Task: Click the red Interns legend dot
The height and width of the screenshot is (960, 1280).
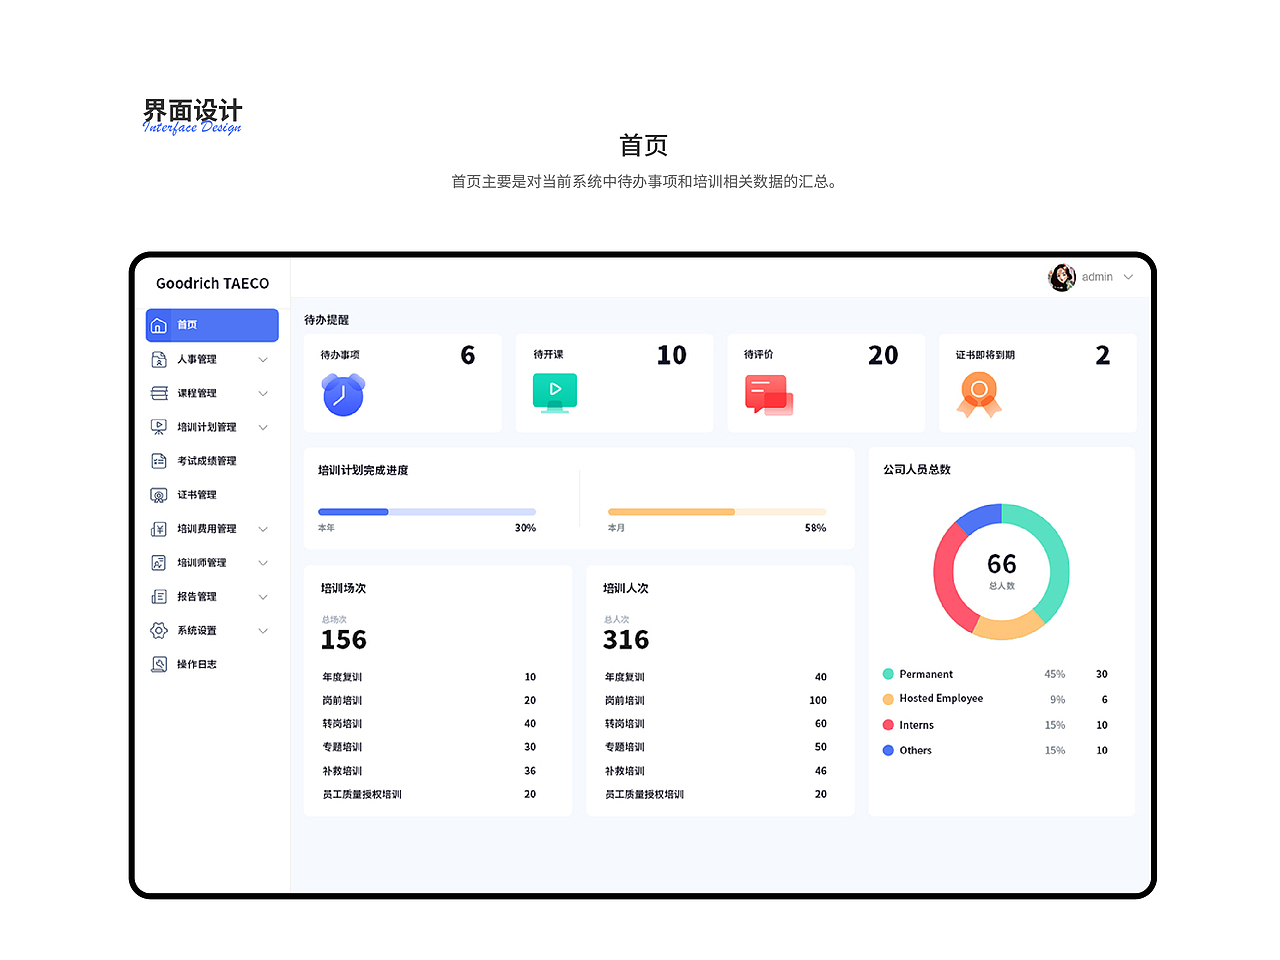Action: (888, 726)
